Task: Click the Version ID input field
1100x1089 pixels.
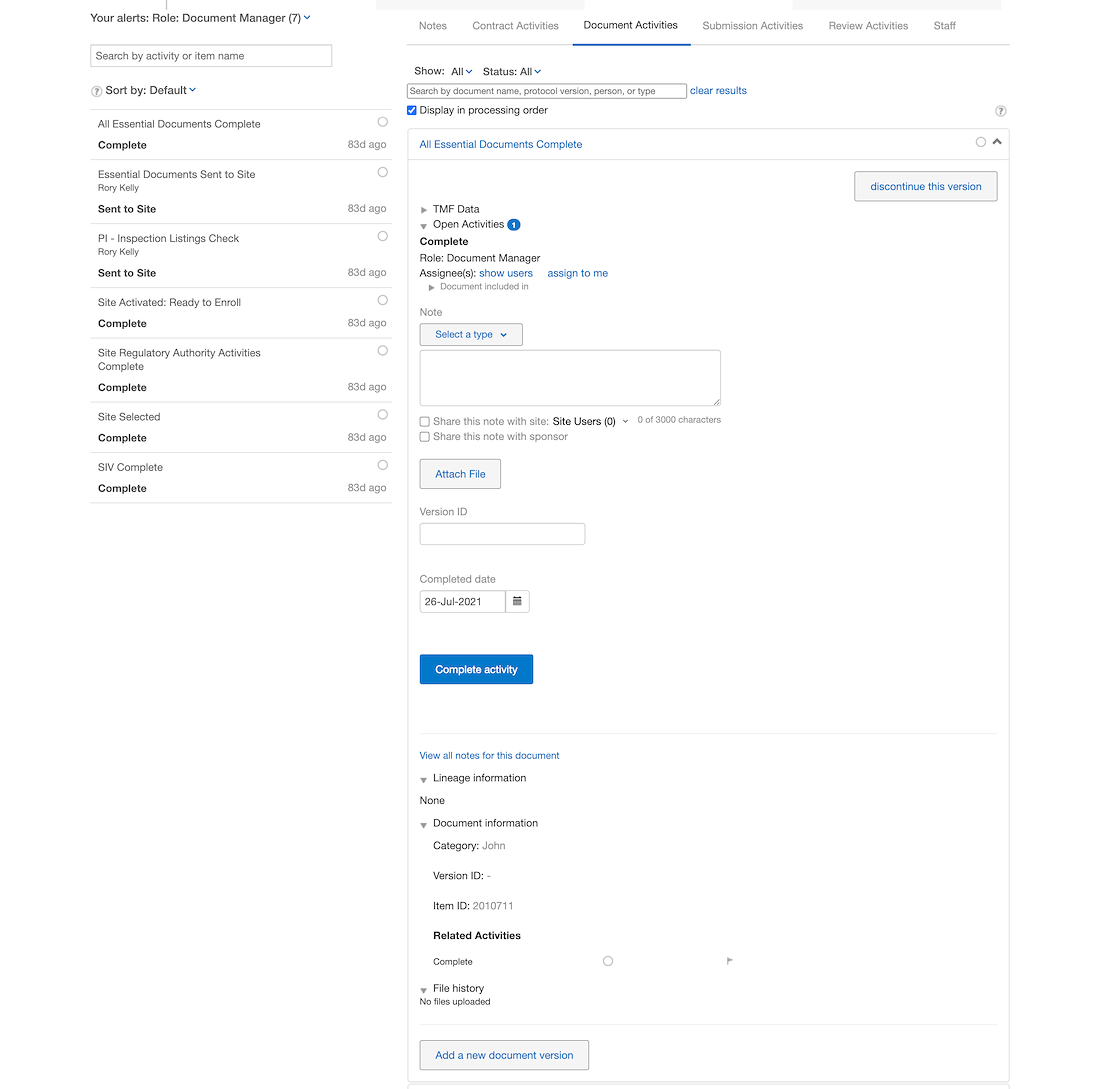Action: 502,534
